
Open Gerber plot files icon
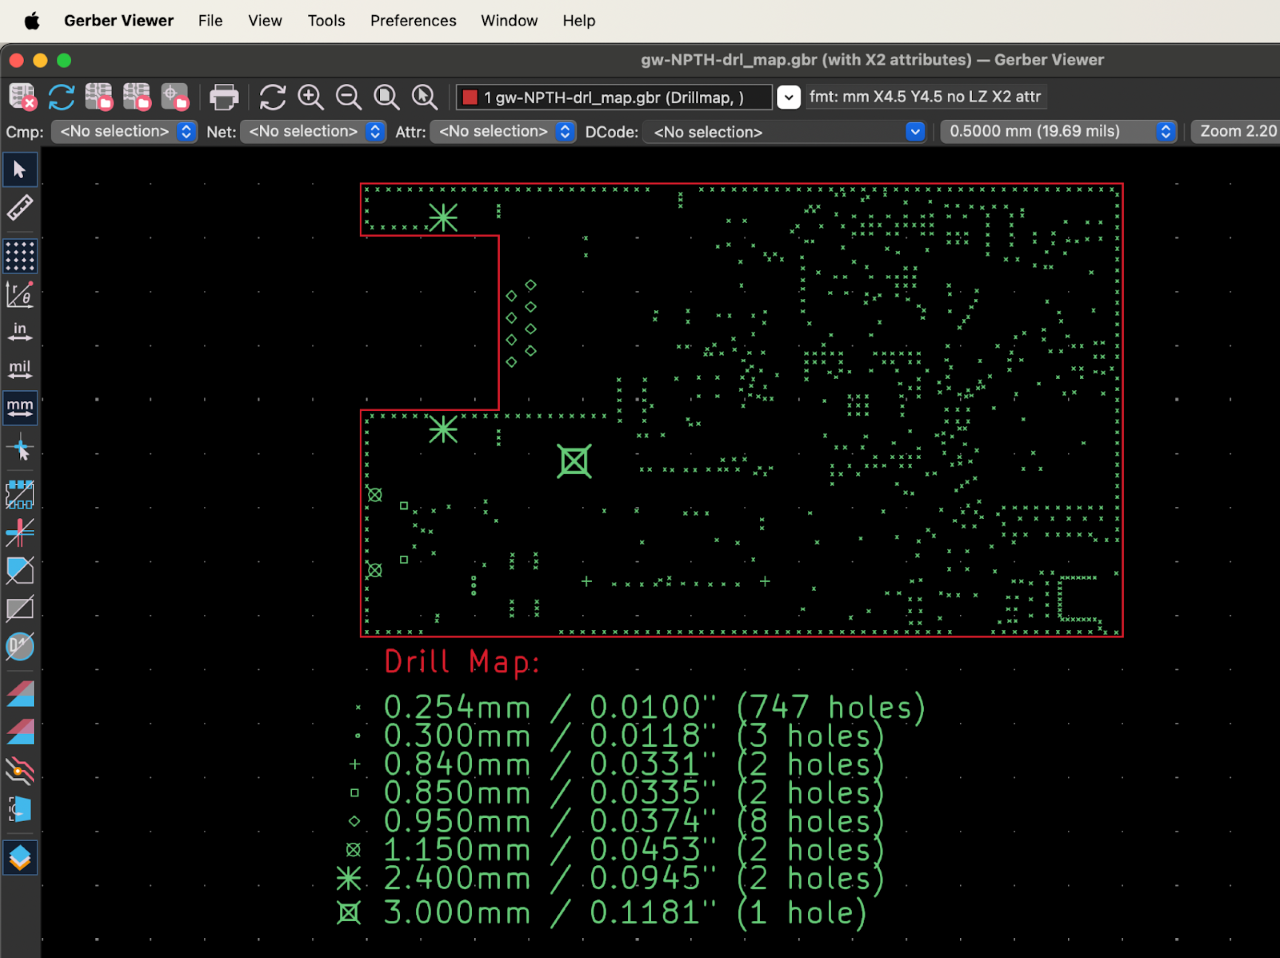(x=99, y=97)
